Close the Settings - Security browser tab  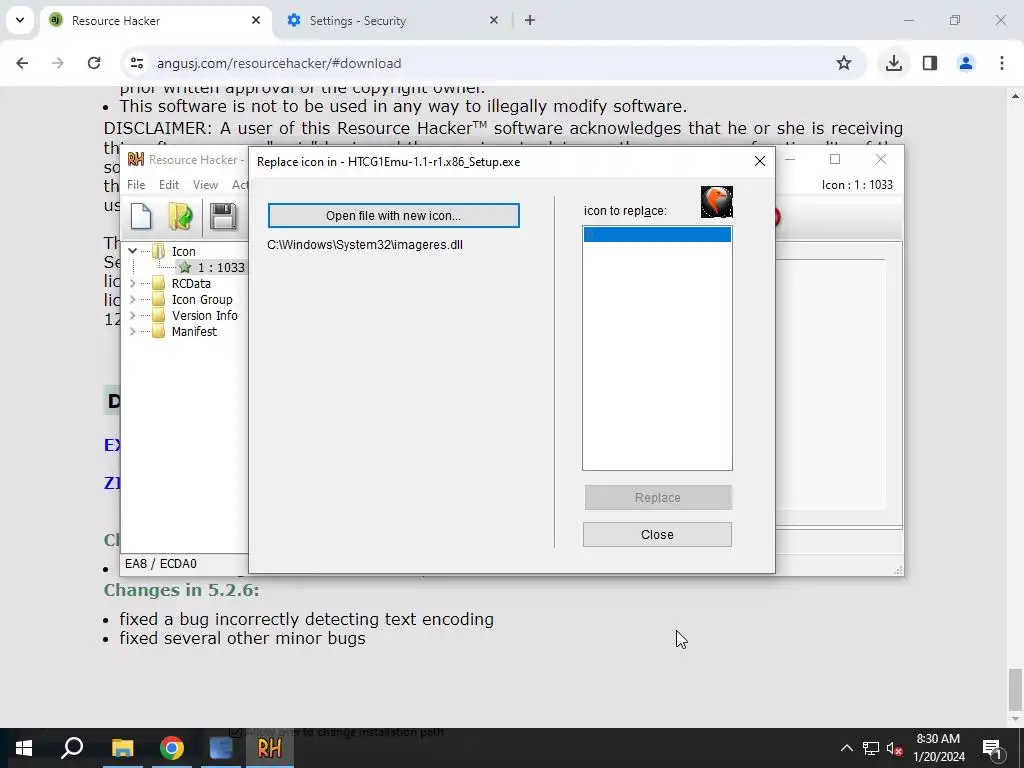click(494, 20)
